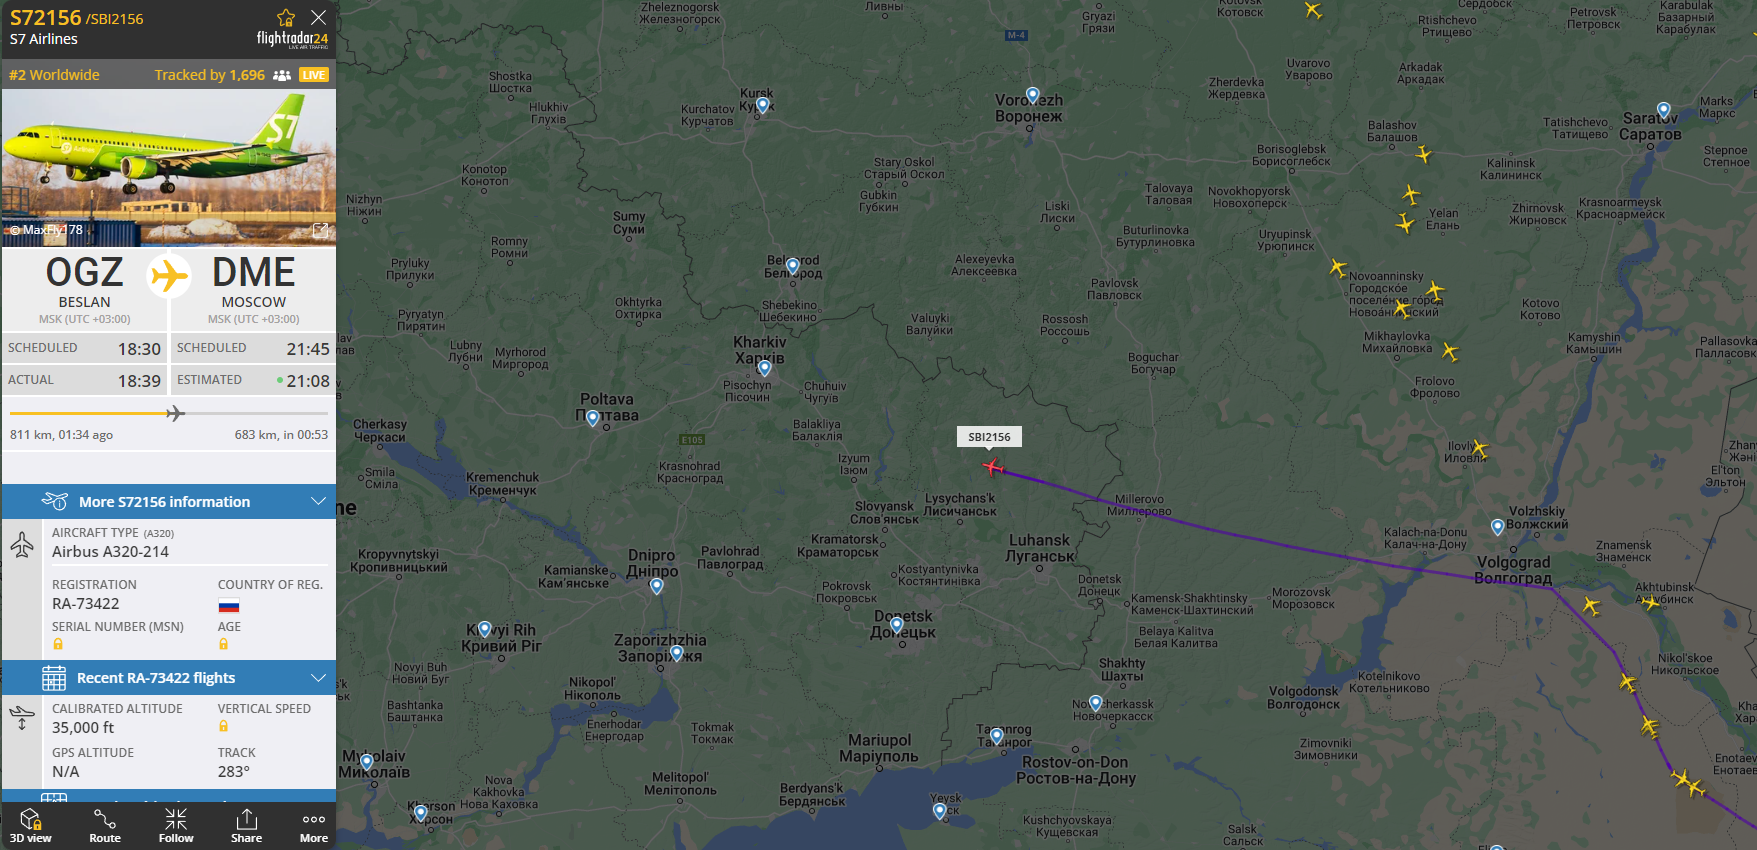The image size is (1757, 850).
Task: Open the SBI2156 callsign label on map
Action: coord(989,437)
